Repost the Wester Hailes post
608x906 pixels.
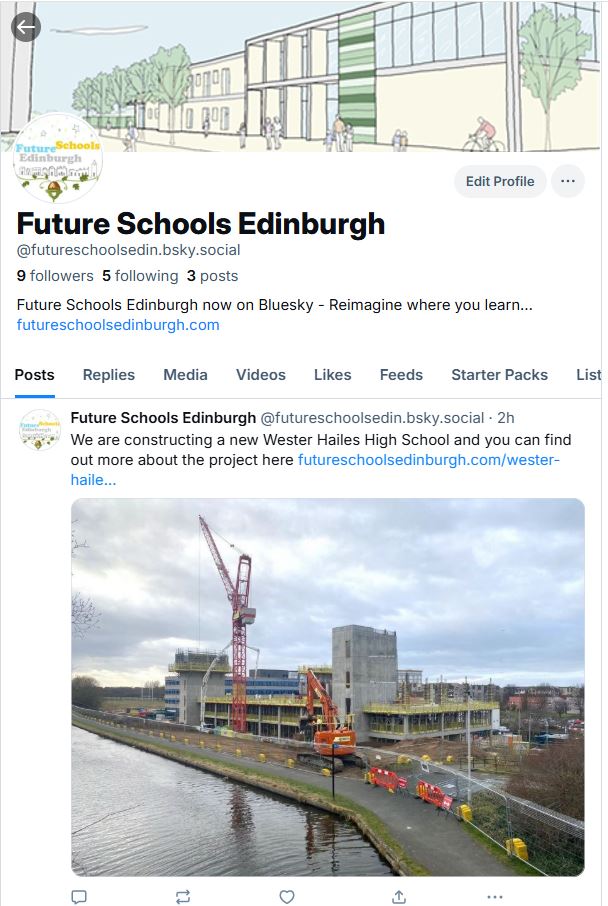point(183,896)
